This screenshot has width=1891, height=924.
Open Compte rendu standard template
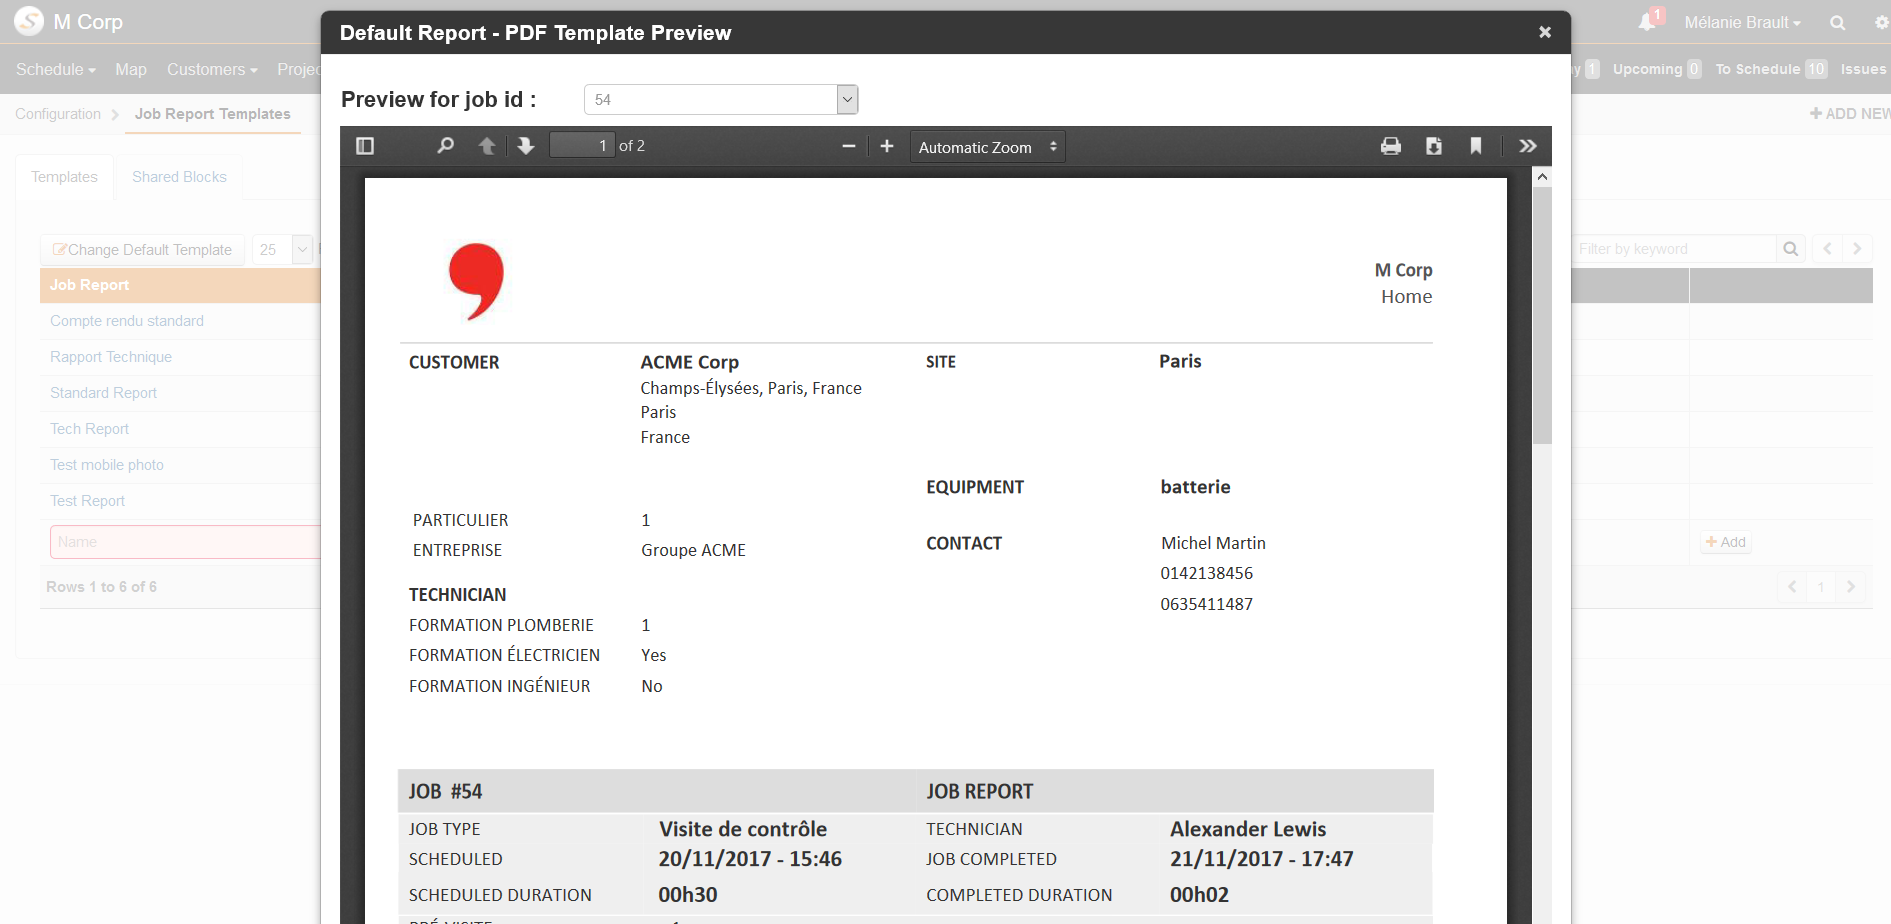[127, 321]
